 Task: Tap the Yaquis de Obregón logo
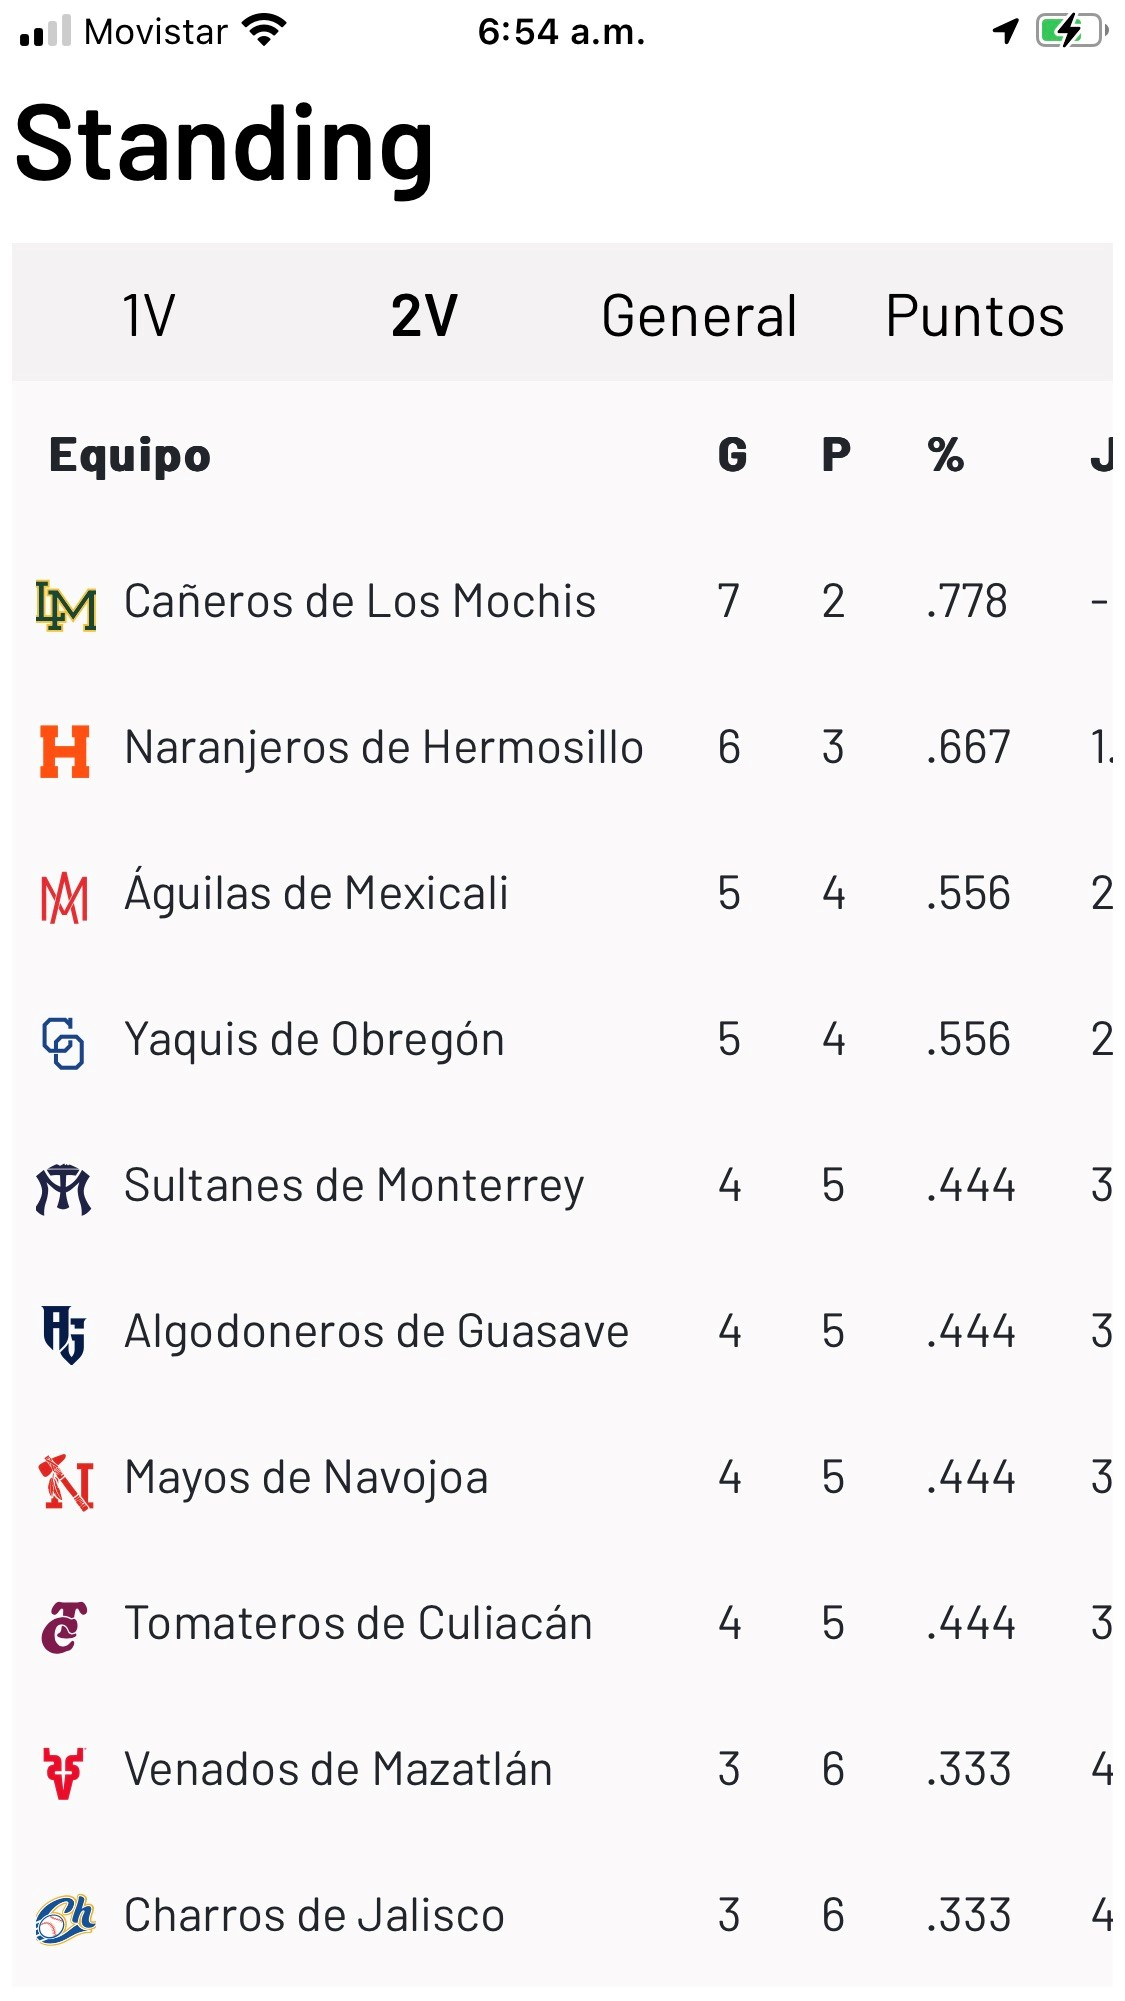(63, 1043)
